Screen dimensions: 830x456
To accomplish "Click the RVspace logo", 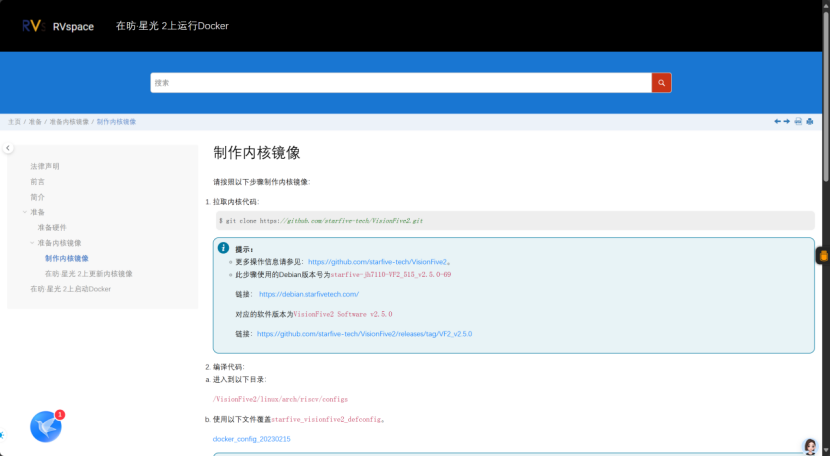I will (x=58, y=26).
